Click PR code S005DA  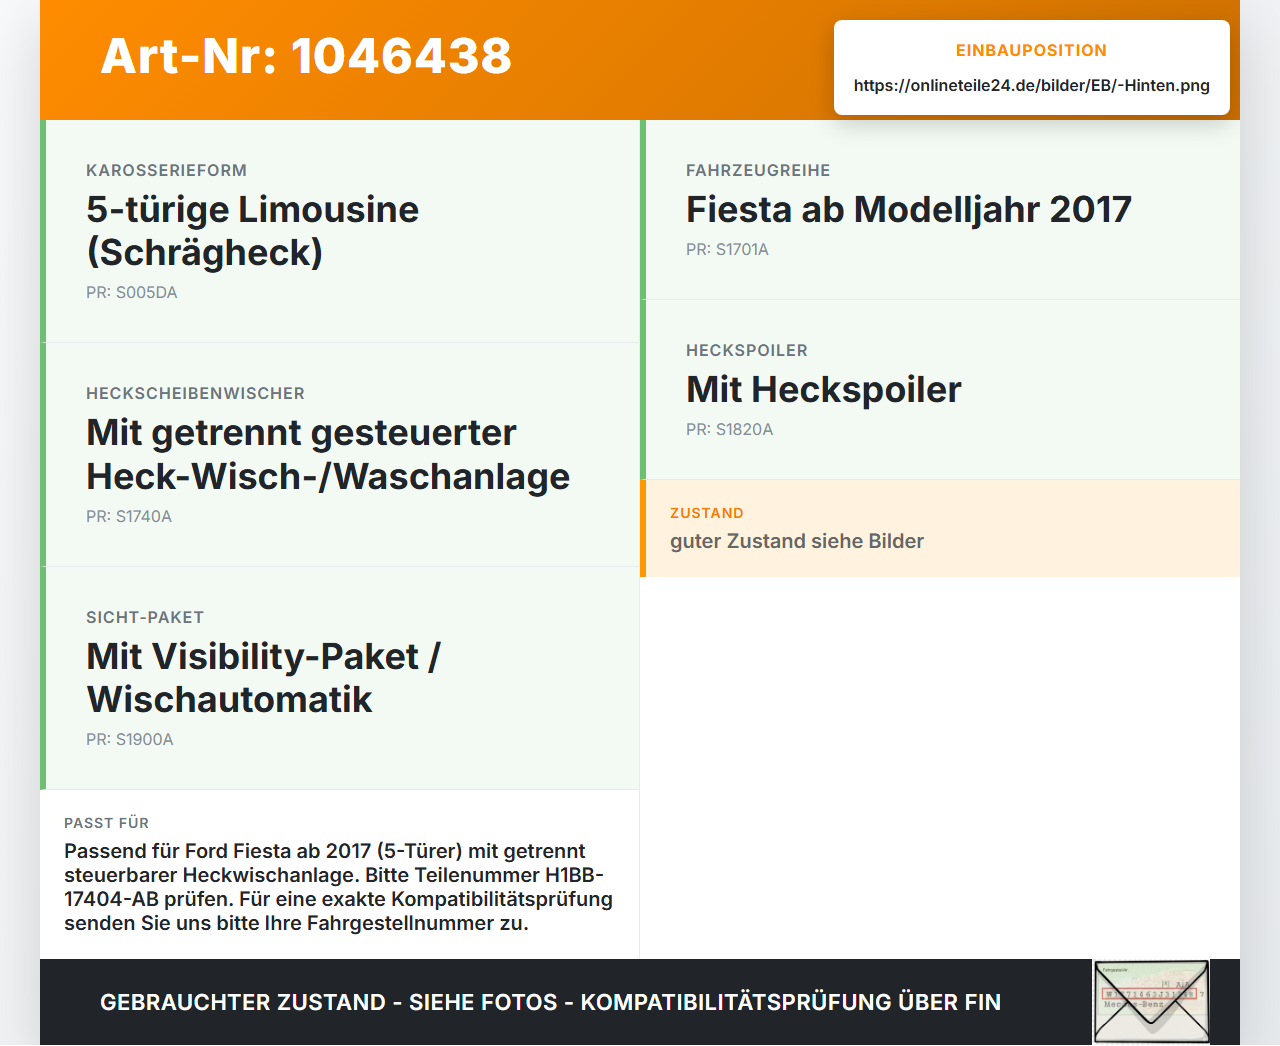coord(131,292)
